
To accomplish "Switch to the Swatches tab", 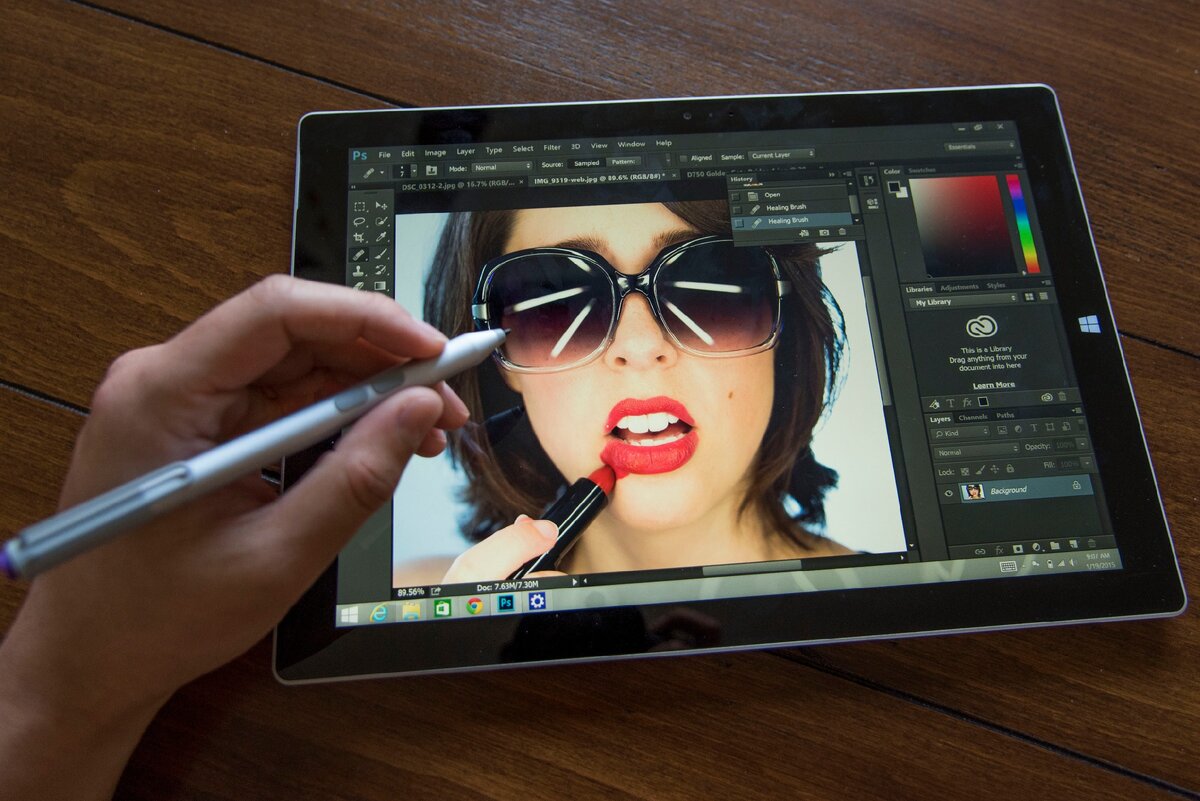I will tap(922, 170).
